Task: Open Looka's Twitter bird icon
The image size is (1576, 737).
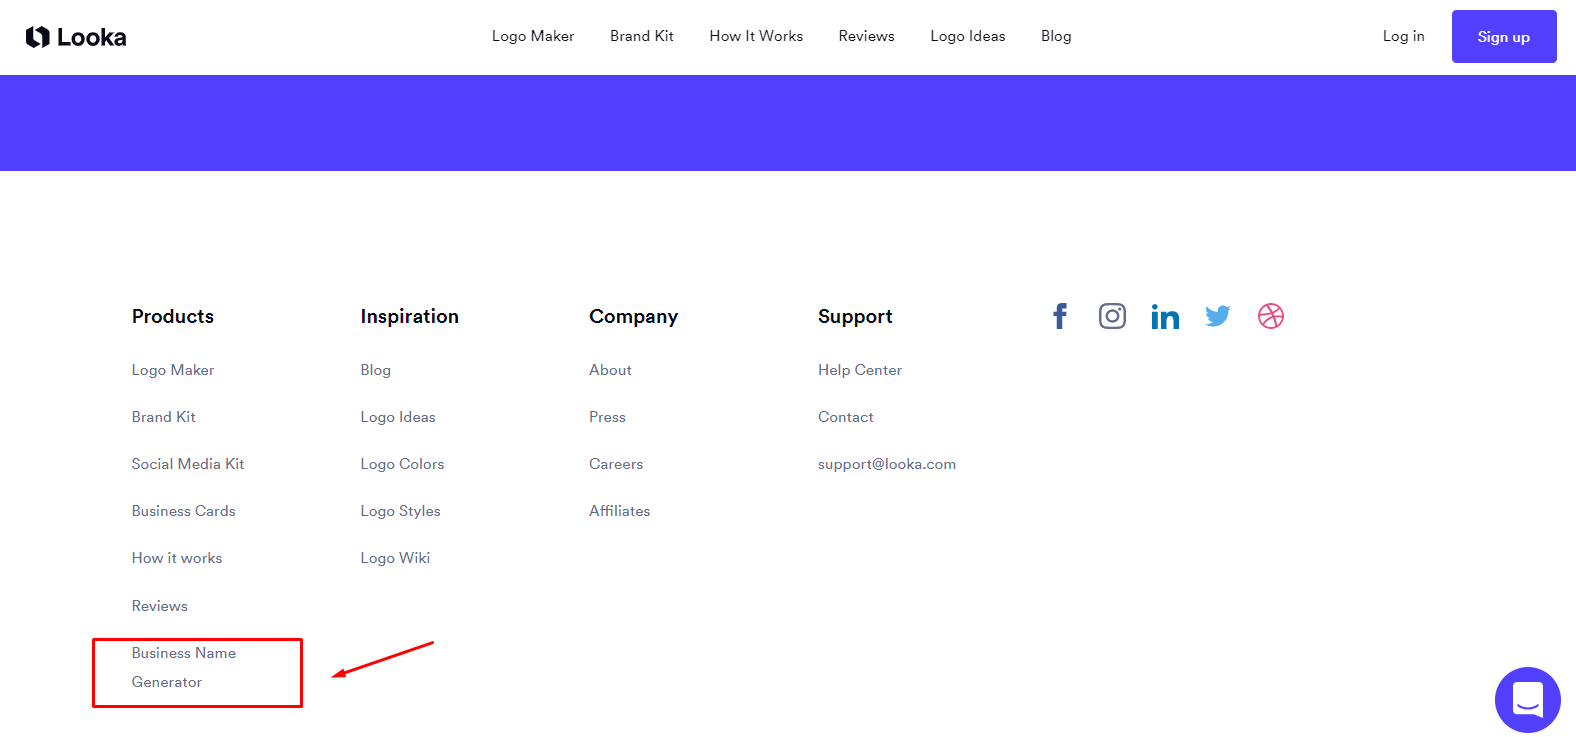Action: pos(1218,316)
